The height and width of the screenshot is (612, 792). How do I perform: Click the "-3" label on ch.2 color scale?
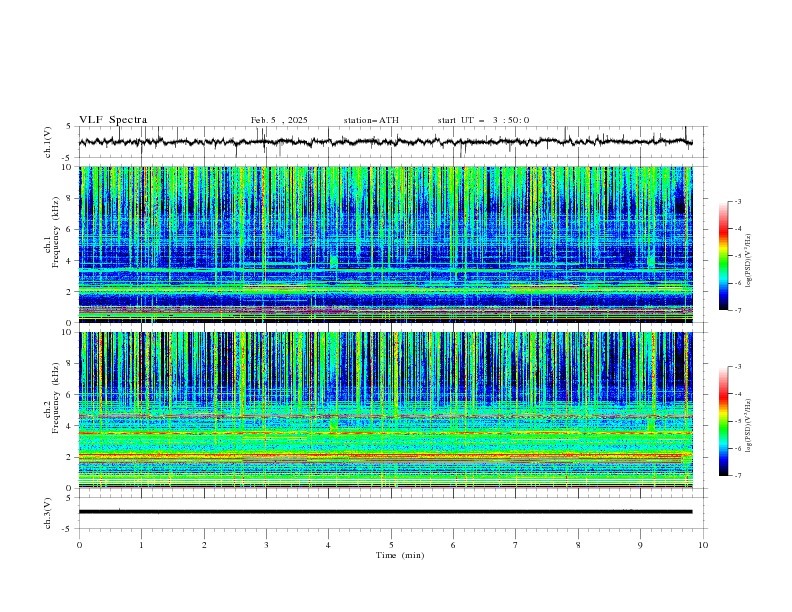pos(738,367)
